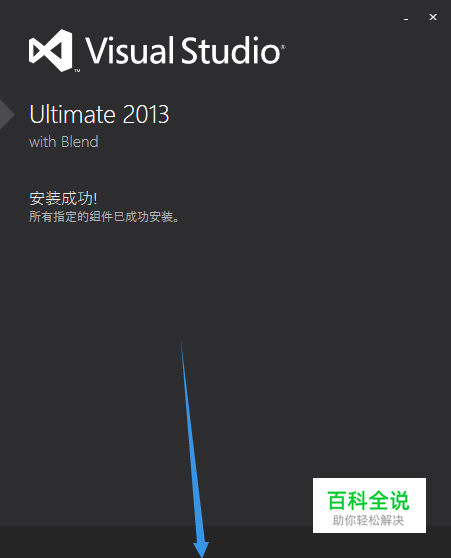The width and height of the screenshot is (451, 558).
Task: Click the 2013 year number
Action: click(x=146, y=115)
